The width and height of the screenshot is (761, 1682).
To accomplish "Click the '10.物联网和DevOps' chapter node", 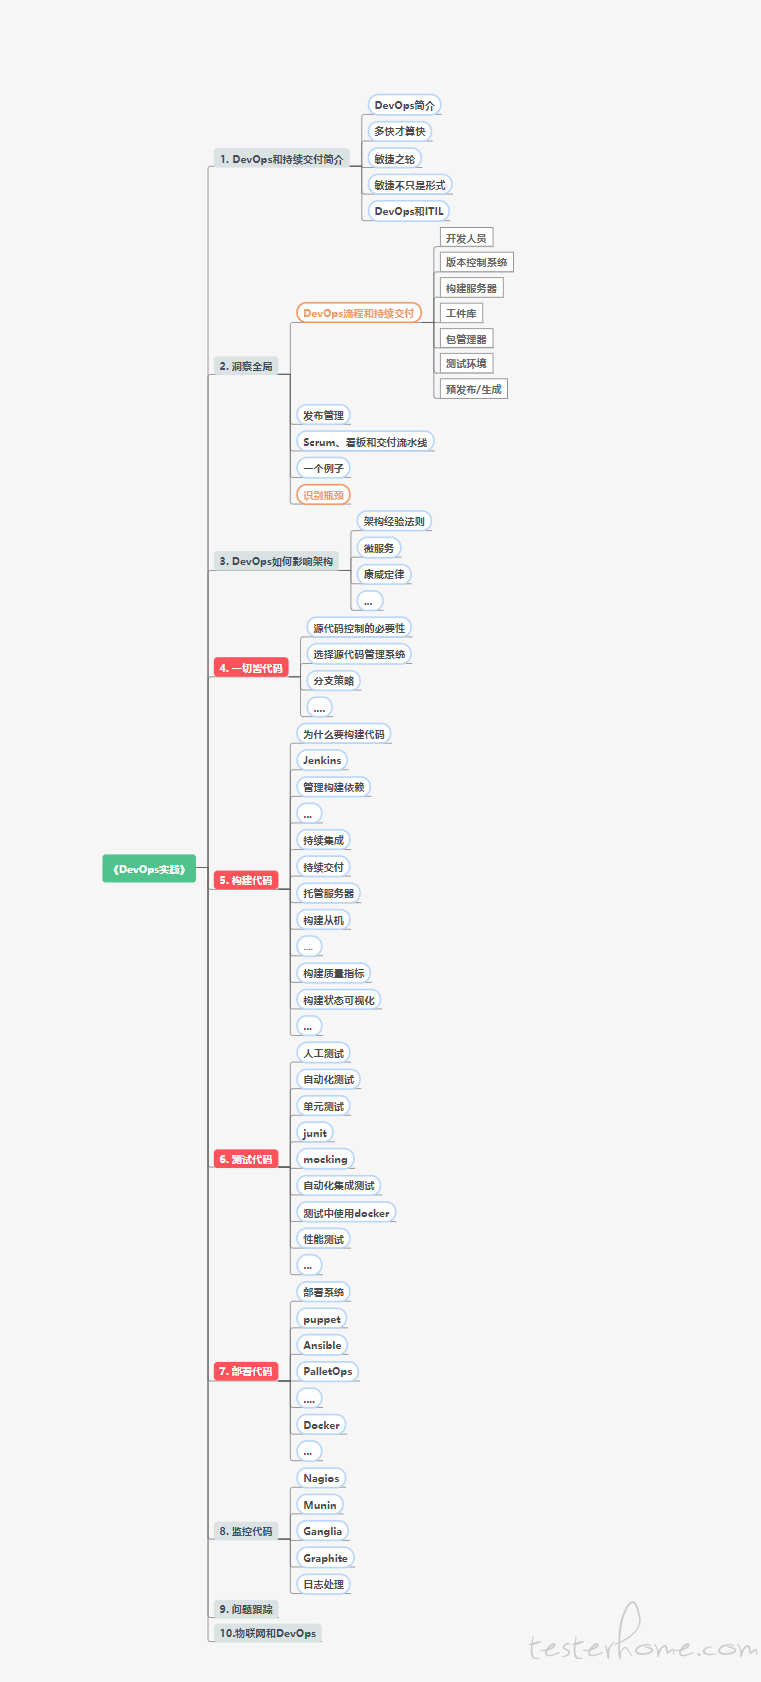I will click(x=267, y=1633).
